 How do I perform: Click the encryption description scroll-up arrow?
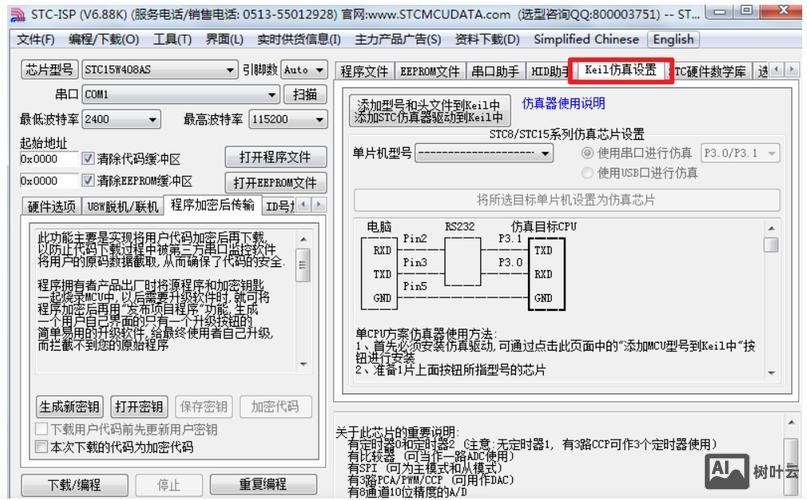coord(303,239)
